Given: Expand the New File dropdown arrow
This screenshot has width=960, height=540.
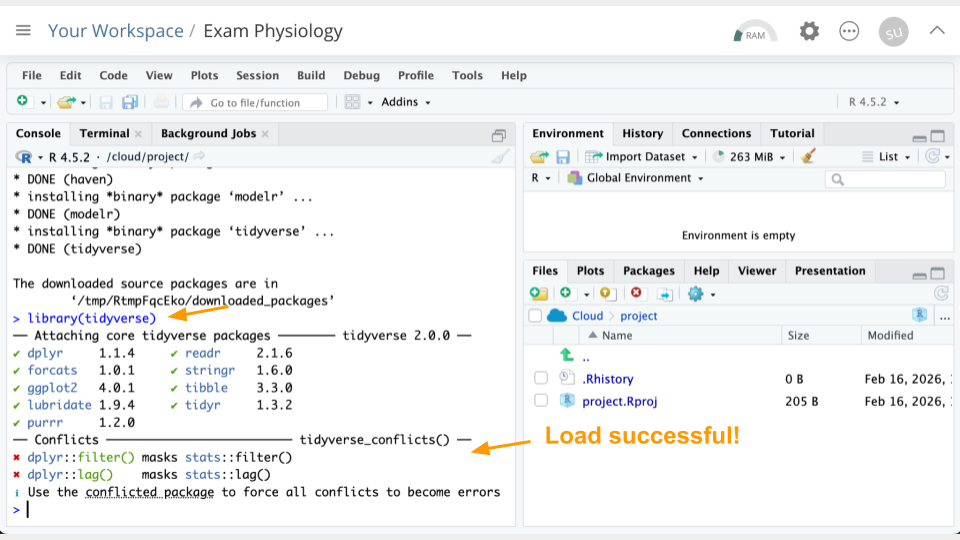Looking at the screenshot, I should [x=43, y=103].
